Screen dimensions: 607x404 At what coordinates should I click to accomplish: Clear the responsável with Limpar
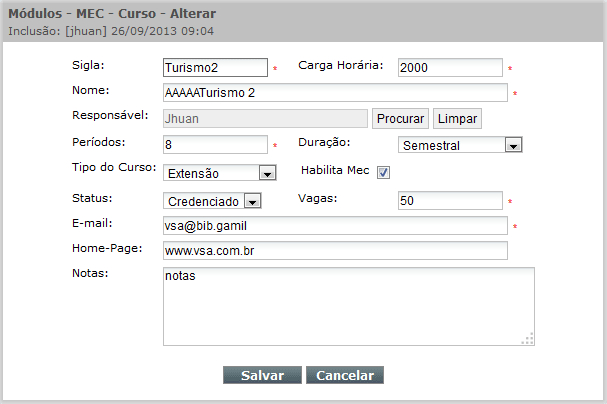(x=457, y=118)
